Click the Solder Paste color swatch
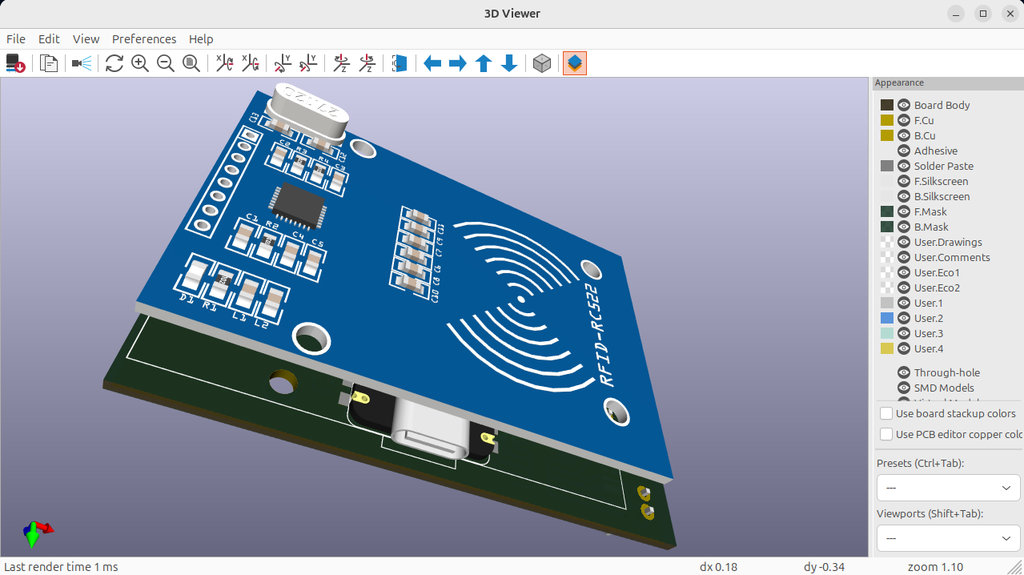This screenshot has width=1024, height=575. [x=887, y=166]
